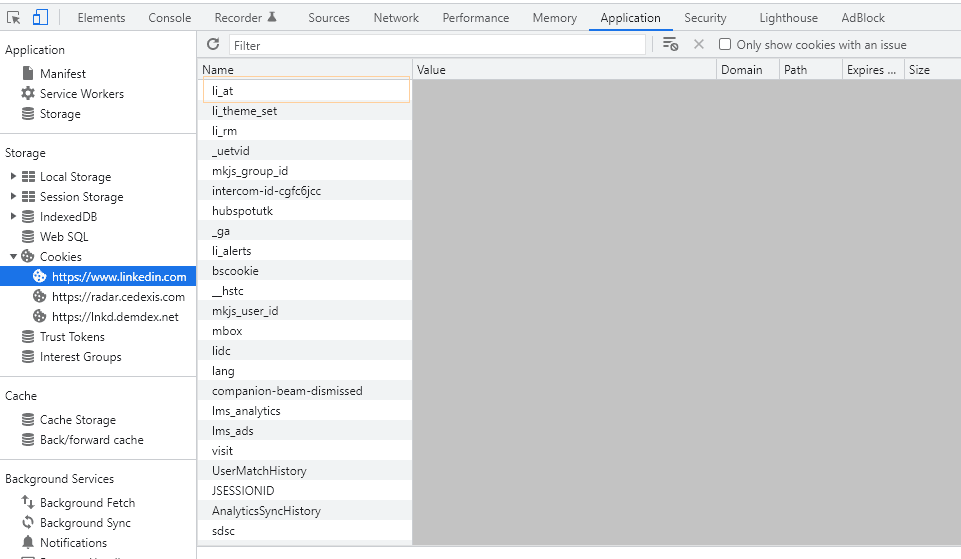The width and height of the screenshot is (961, 559).
Task: Click the Storage database icon under Application
Action: (28, 113)
